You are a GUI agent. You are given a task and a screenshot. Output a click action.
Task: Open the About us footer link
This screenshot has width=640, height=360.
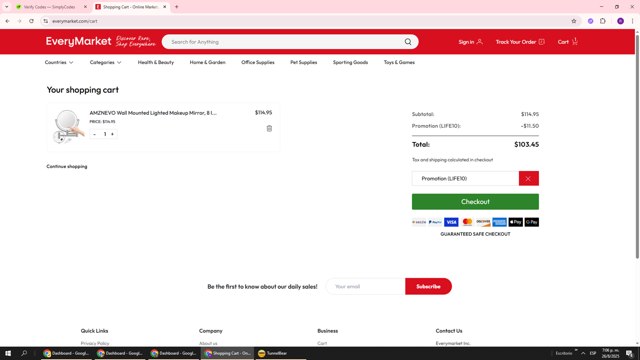point(208,343)
